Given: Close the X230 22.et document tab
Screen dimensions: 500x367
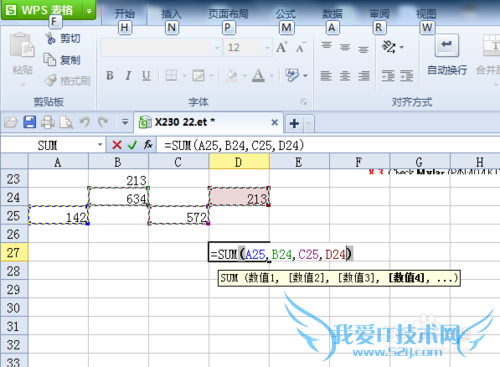Looking at the screenshot, I should tap(274, 122).
